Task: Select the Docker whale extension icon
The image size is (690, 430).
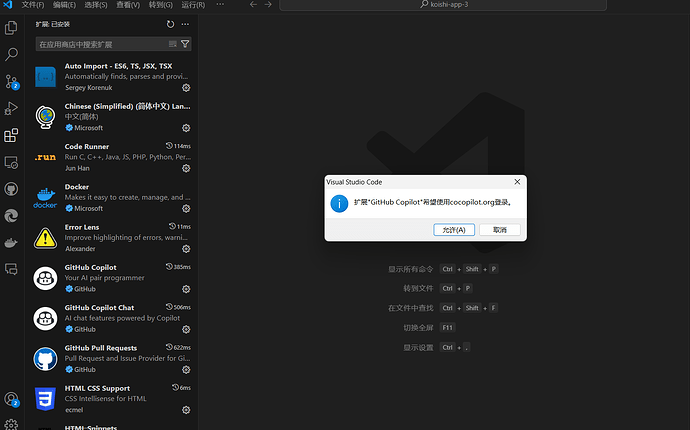Action: [x=45, y=198]
